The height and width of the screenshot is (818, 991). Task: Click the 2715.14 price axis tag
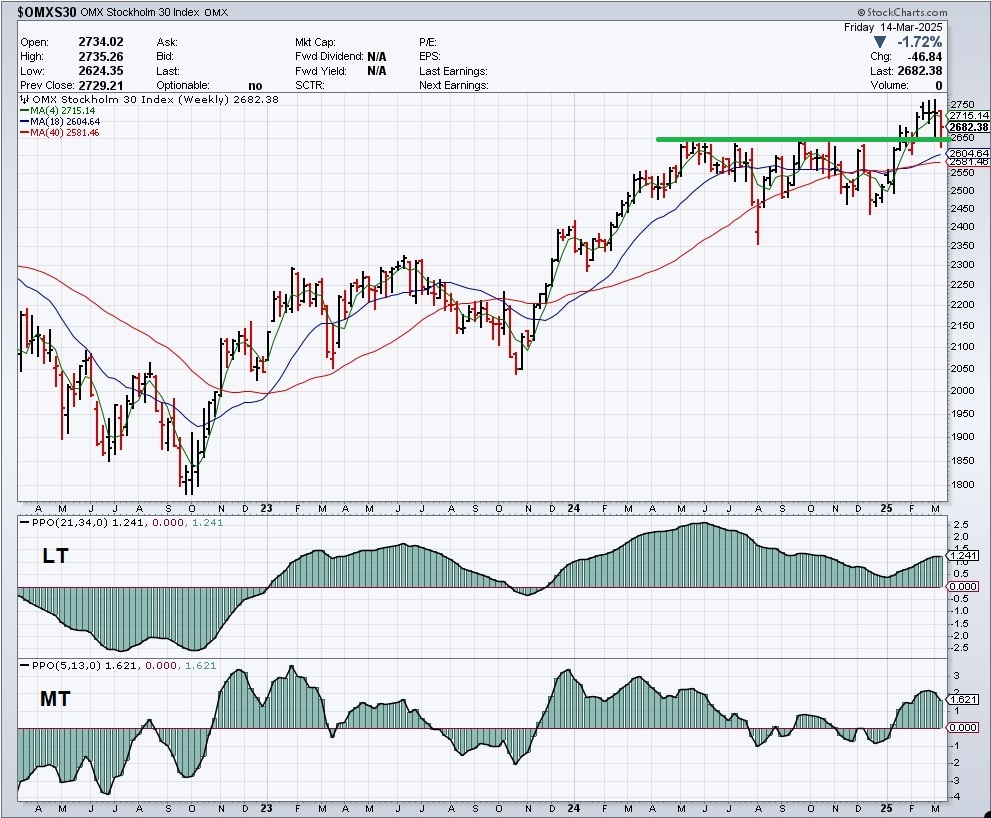(x=969, y=116)
